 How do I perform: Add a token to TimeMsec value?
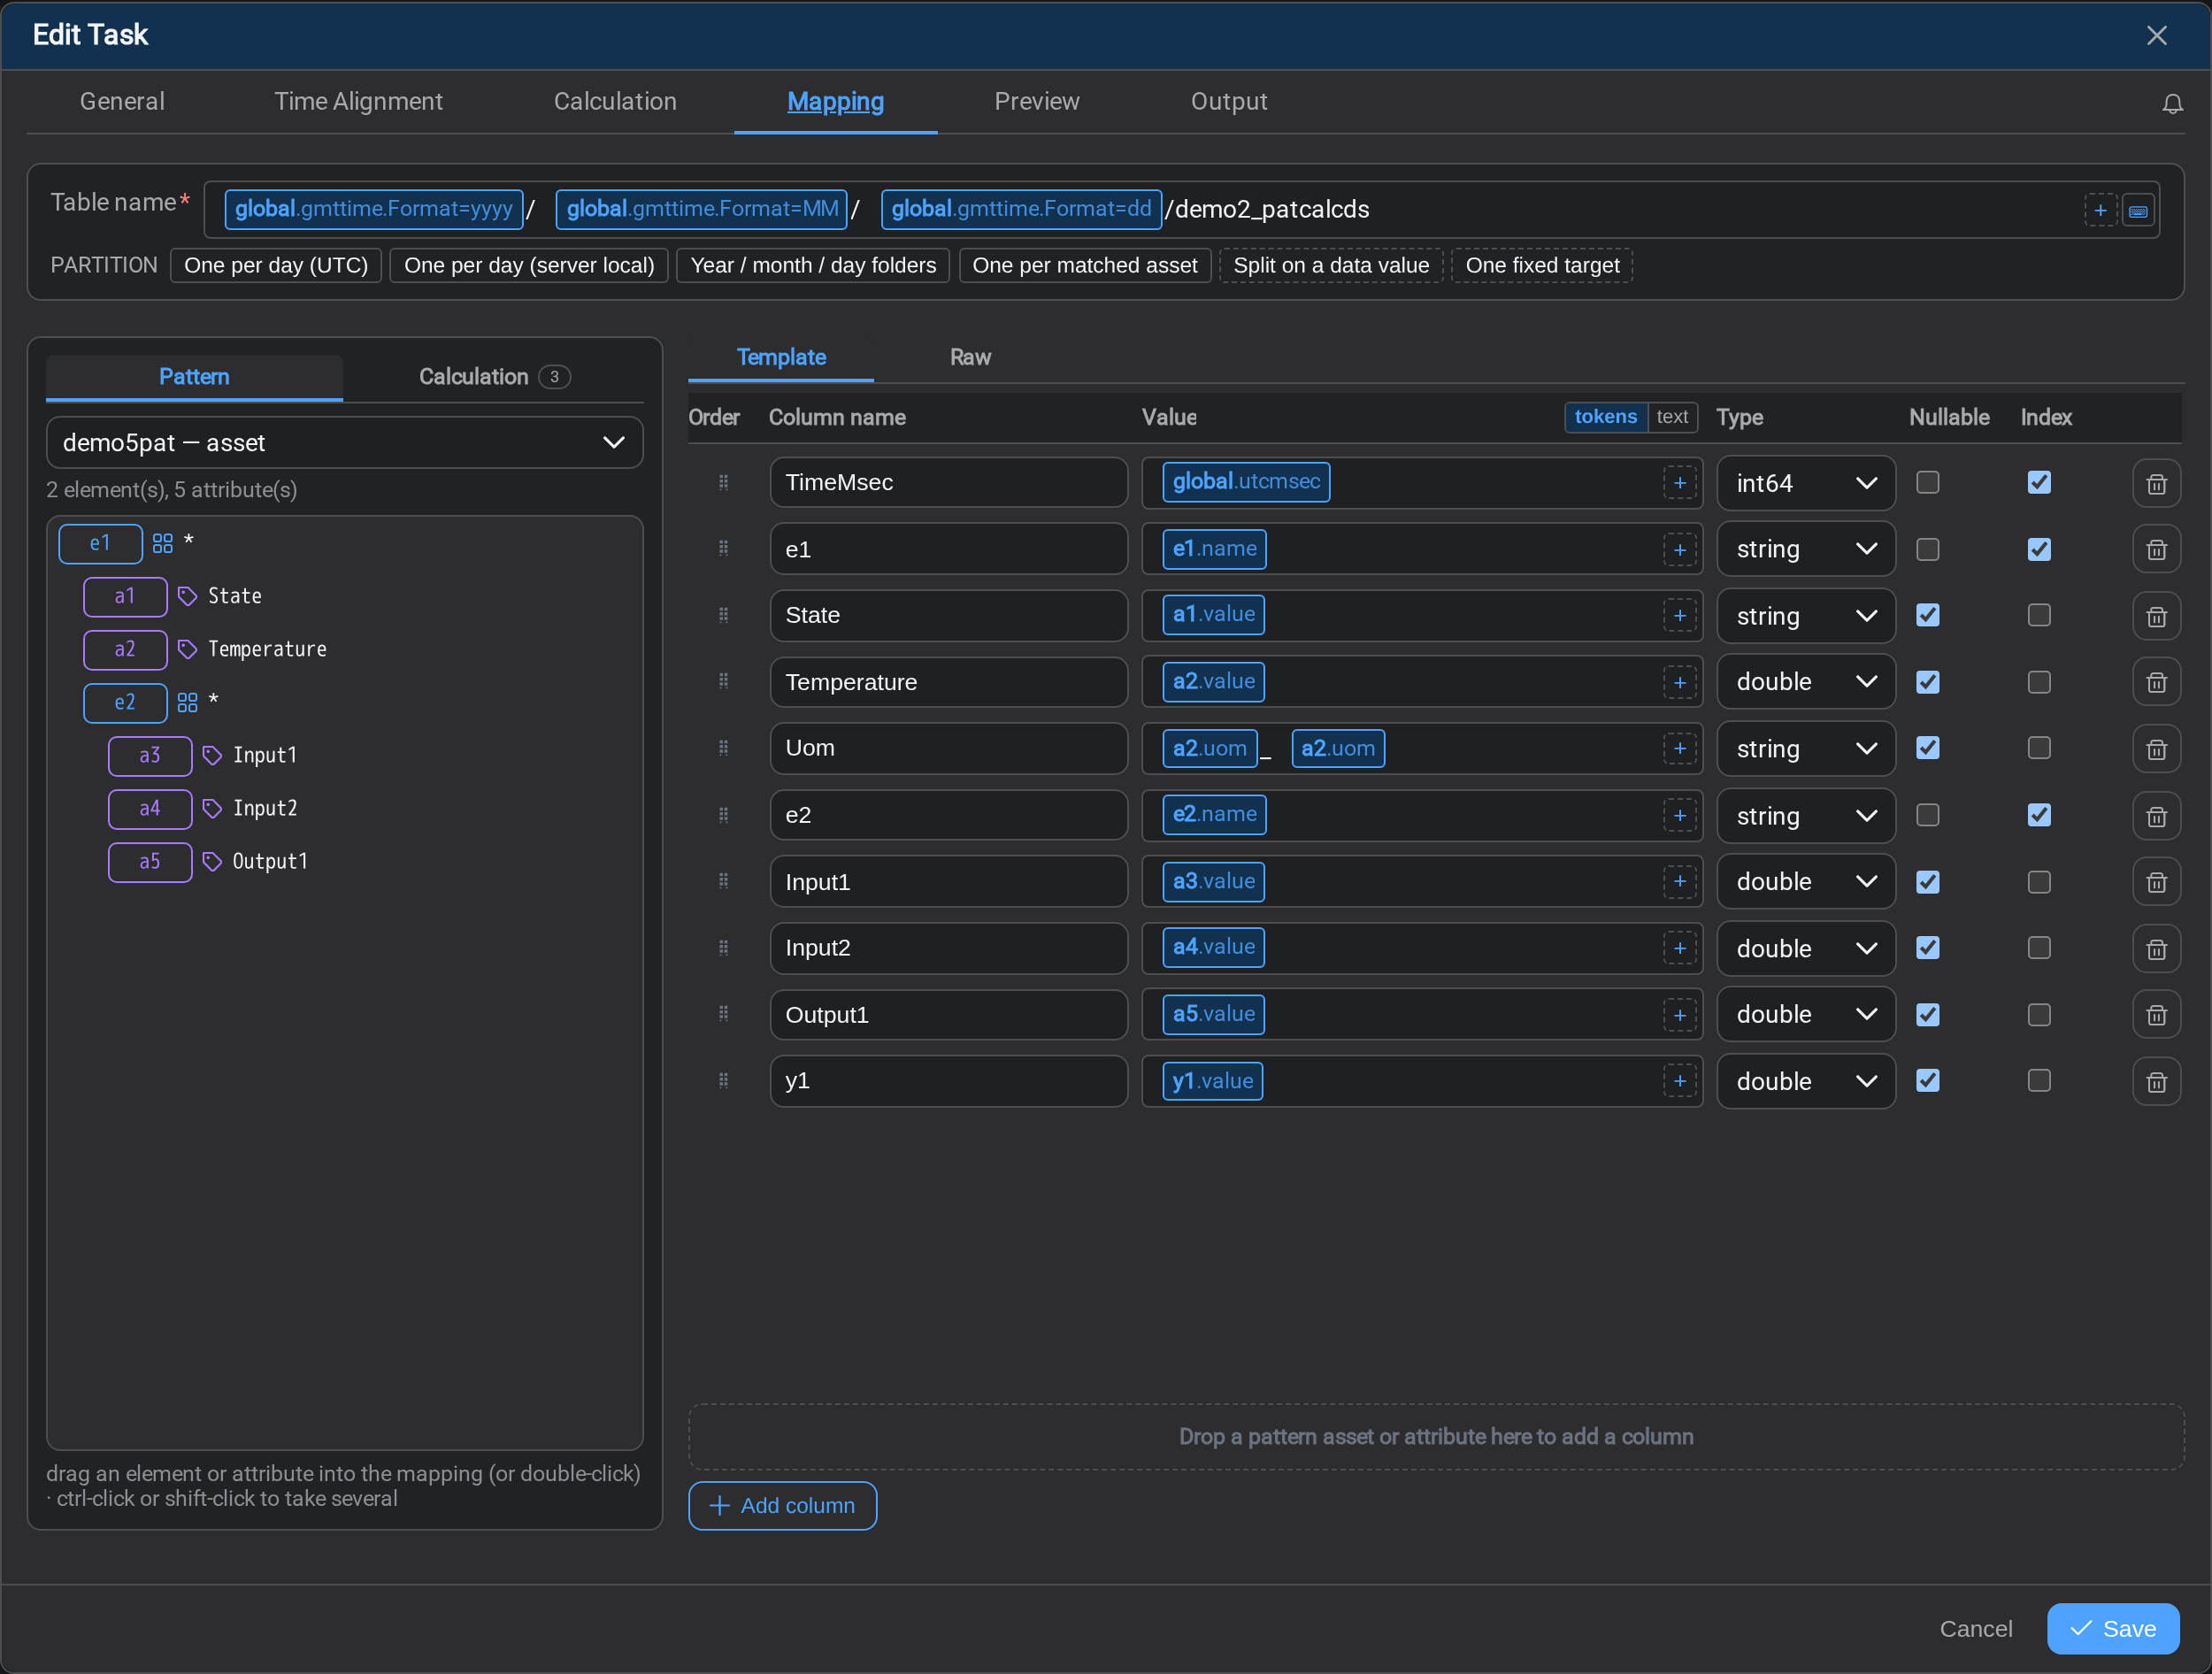pos(1680,483)
